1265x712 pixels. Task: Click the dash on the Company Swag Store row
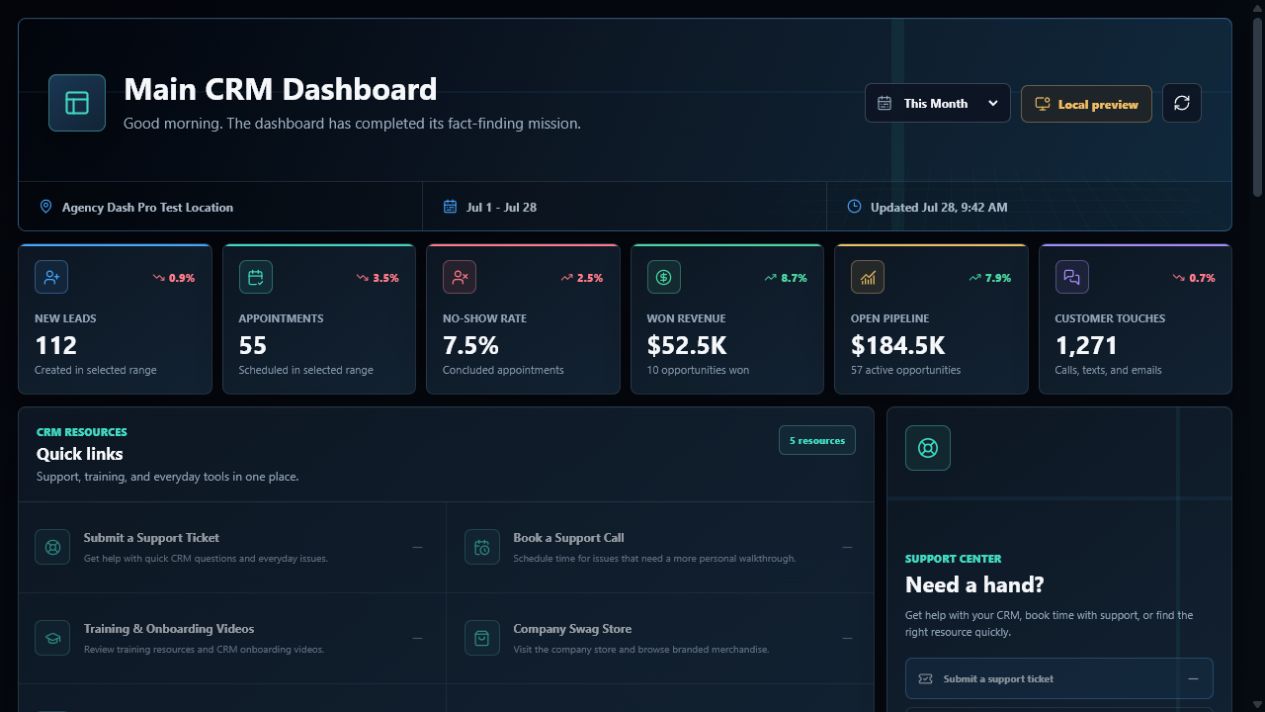(847, 638)
